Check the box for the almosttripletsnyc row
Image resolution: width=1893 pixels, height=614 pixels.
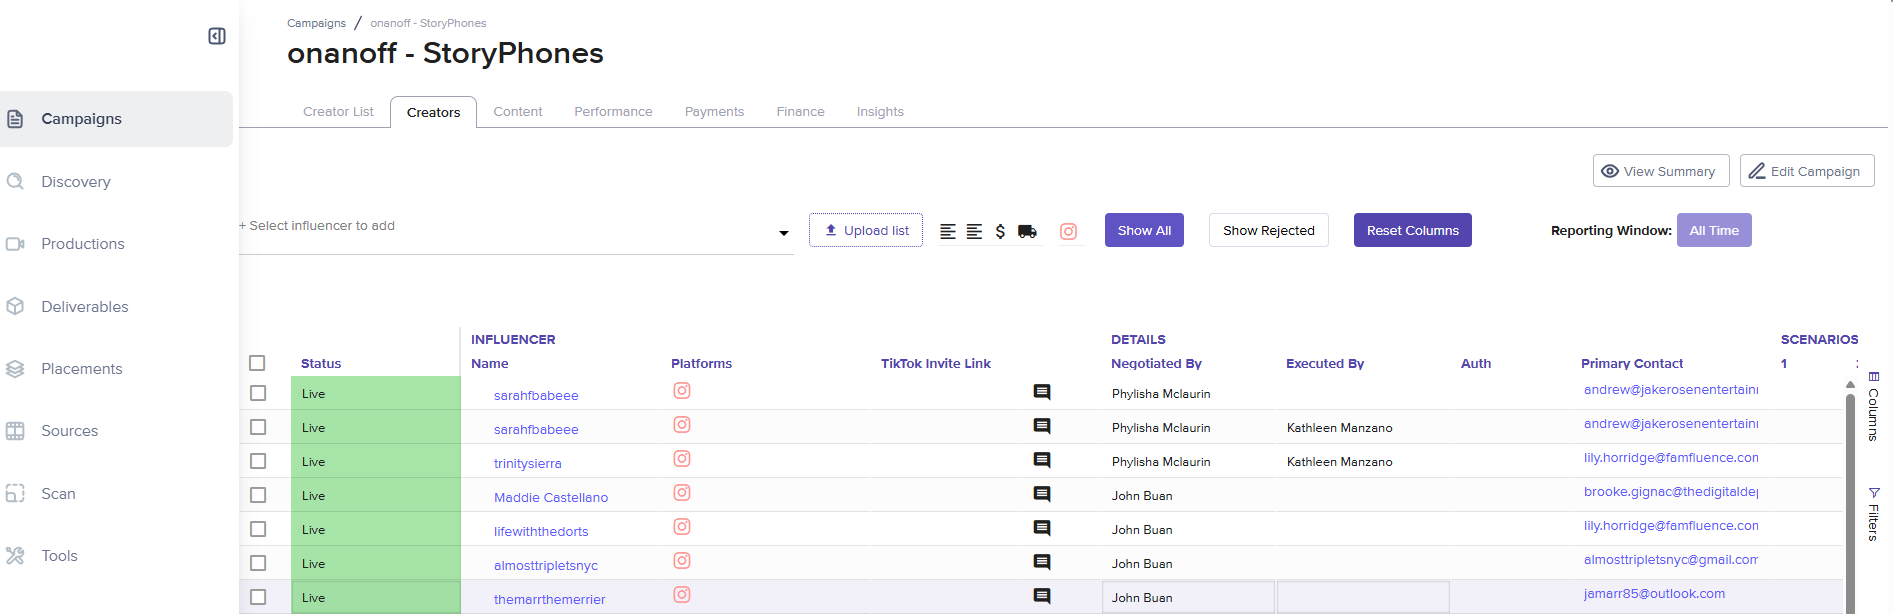tap(258, 563)
